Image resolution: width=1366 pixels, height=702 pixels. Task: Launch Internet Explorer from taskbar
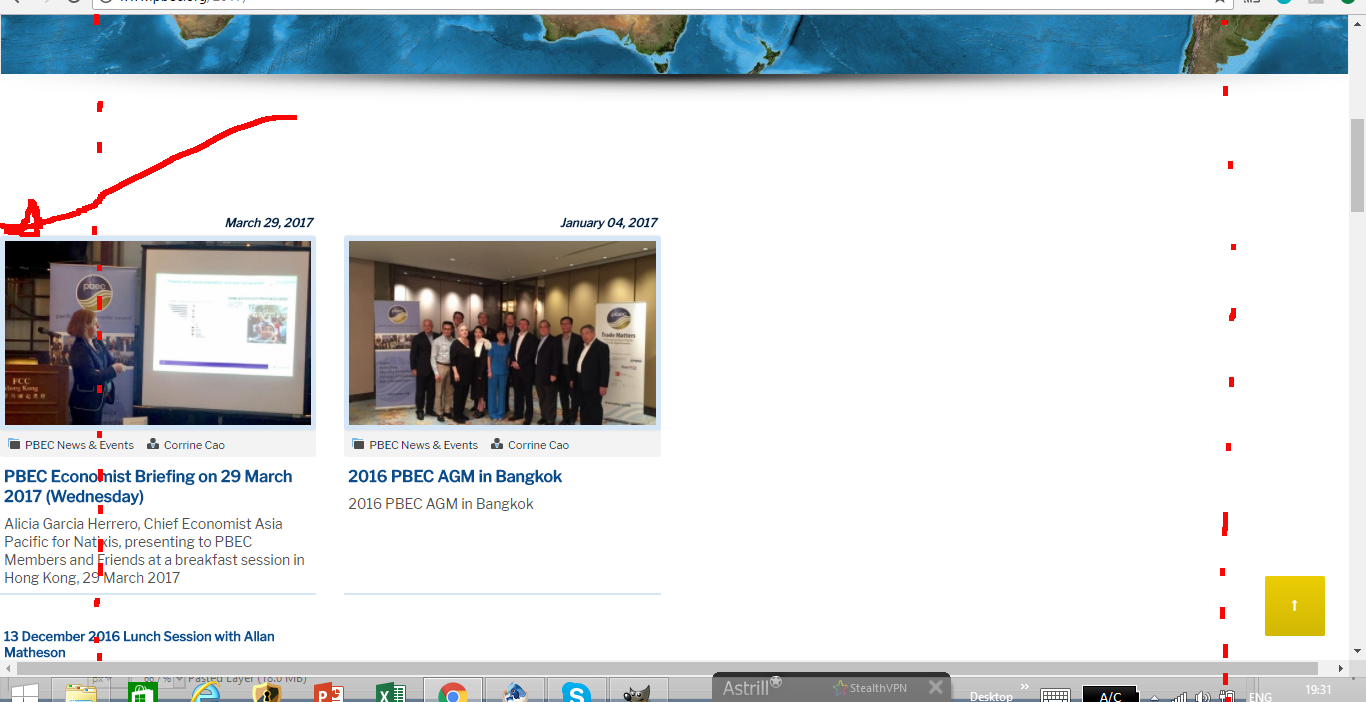[205, 692]
